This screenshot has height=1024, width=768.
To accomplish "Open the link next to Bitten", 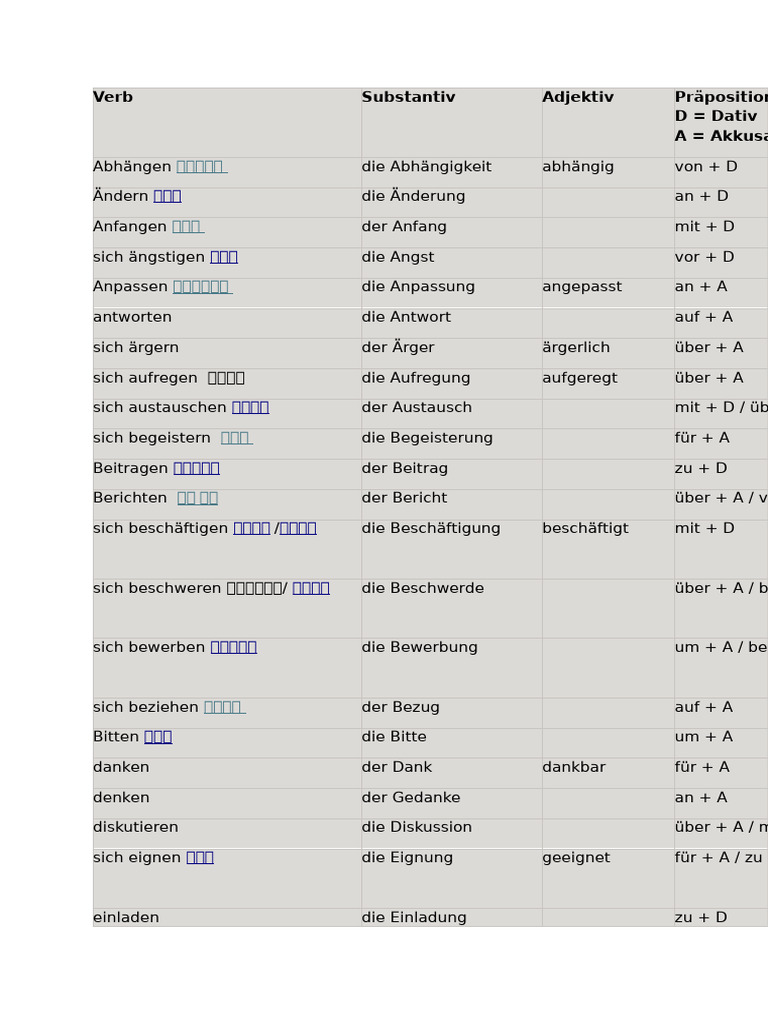I will pos(158,737).
